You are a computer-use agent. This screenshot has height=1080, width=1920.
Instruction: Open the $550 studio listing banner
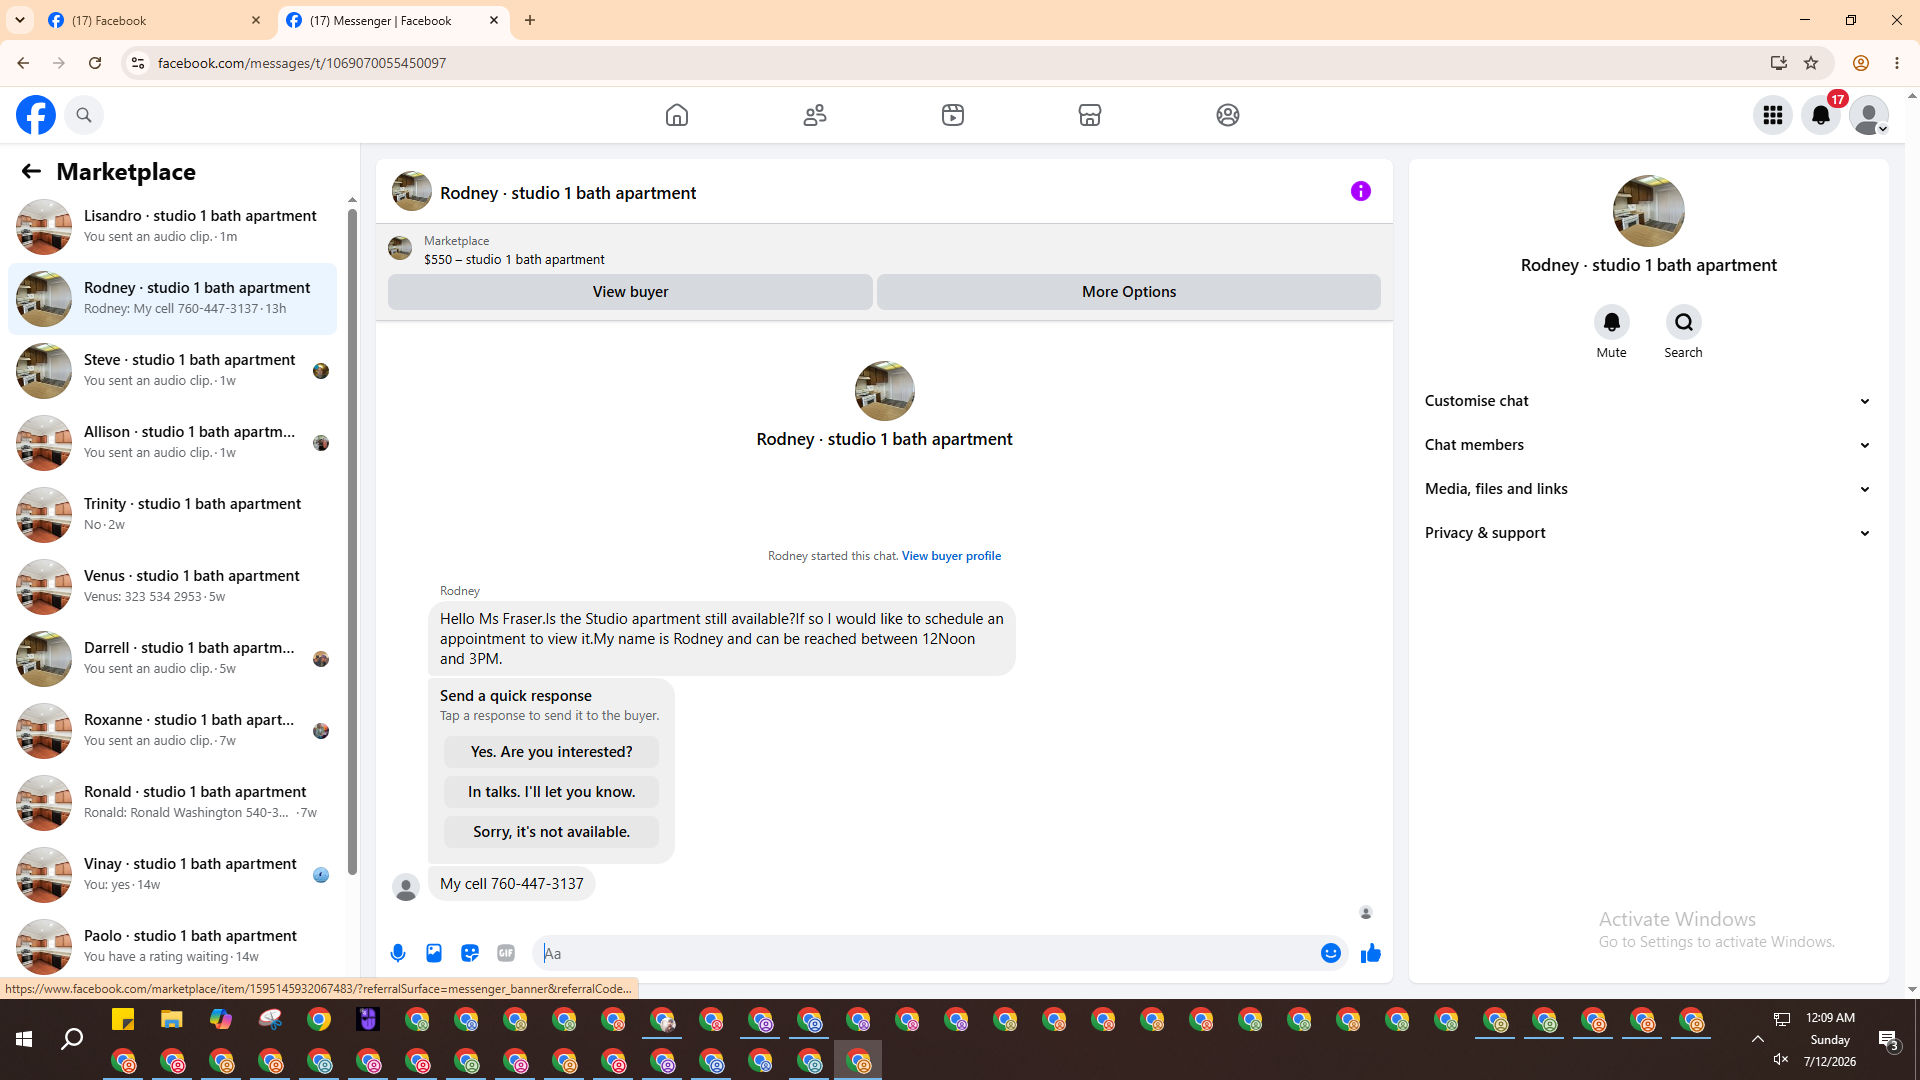[x=884, y=249]
